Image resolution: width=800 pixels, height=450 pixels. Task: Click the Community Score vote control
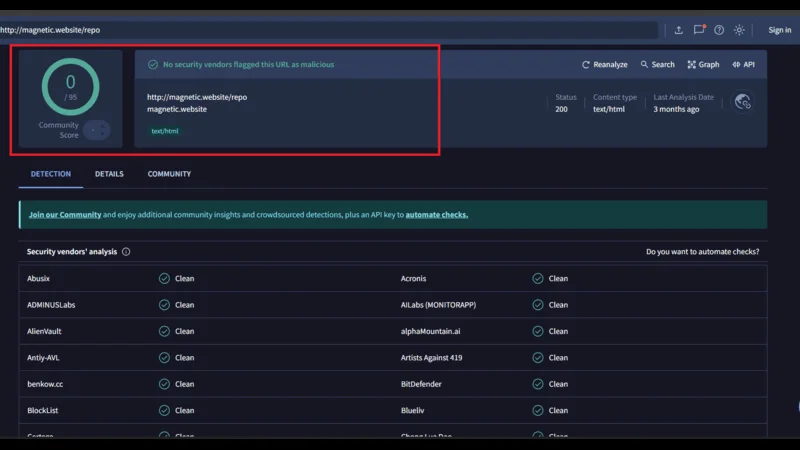(x=97, y=130)
